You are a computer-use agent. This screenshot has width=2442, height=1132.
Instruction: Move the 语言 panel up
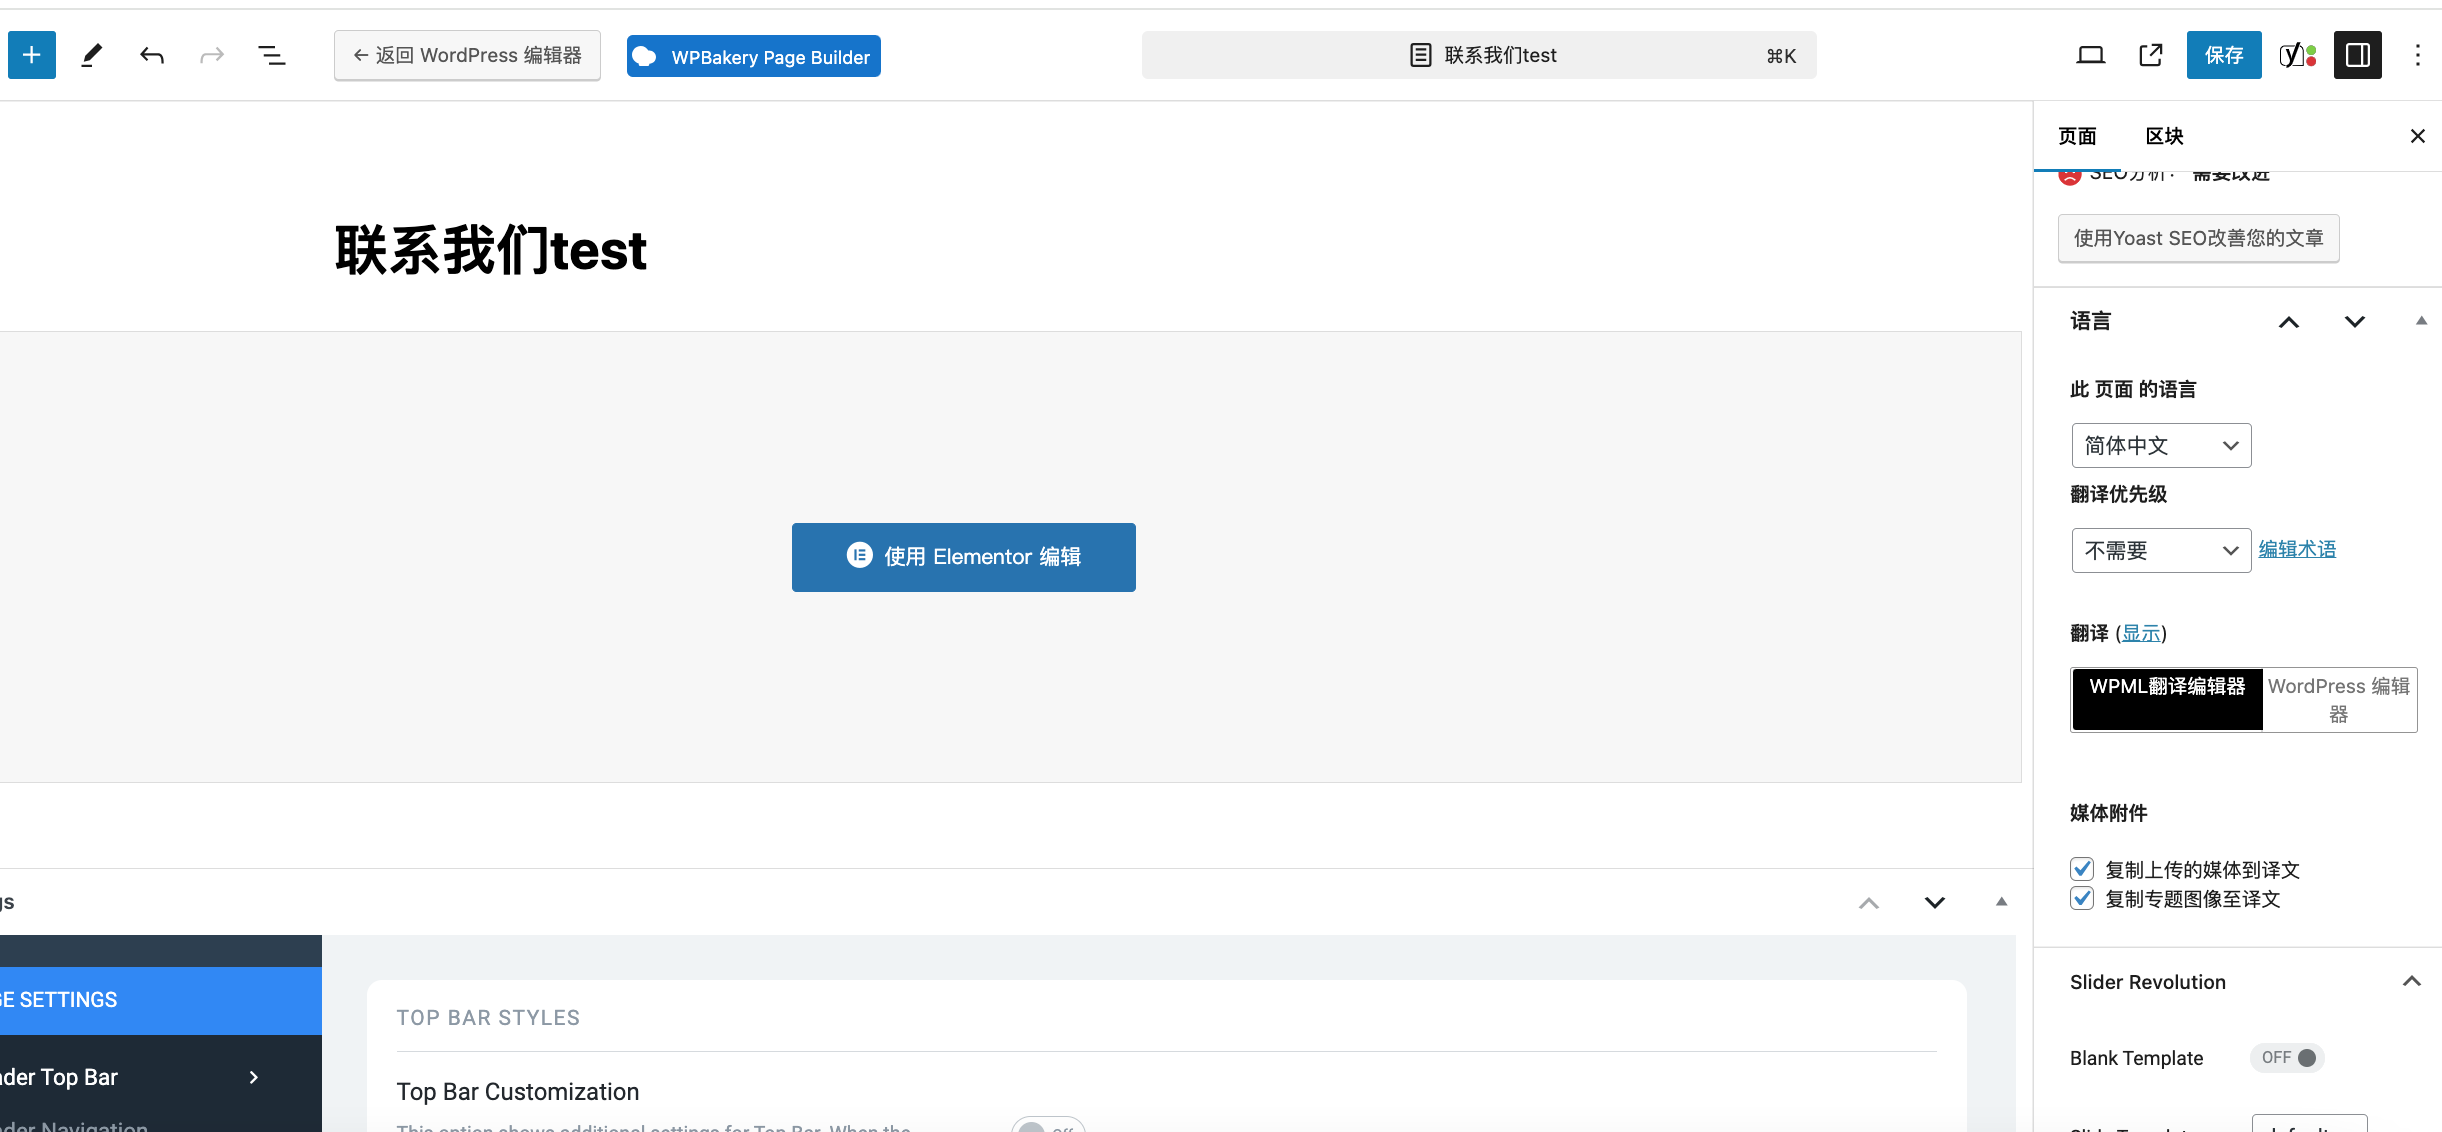[x=2289, y=322]
